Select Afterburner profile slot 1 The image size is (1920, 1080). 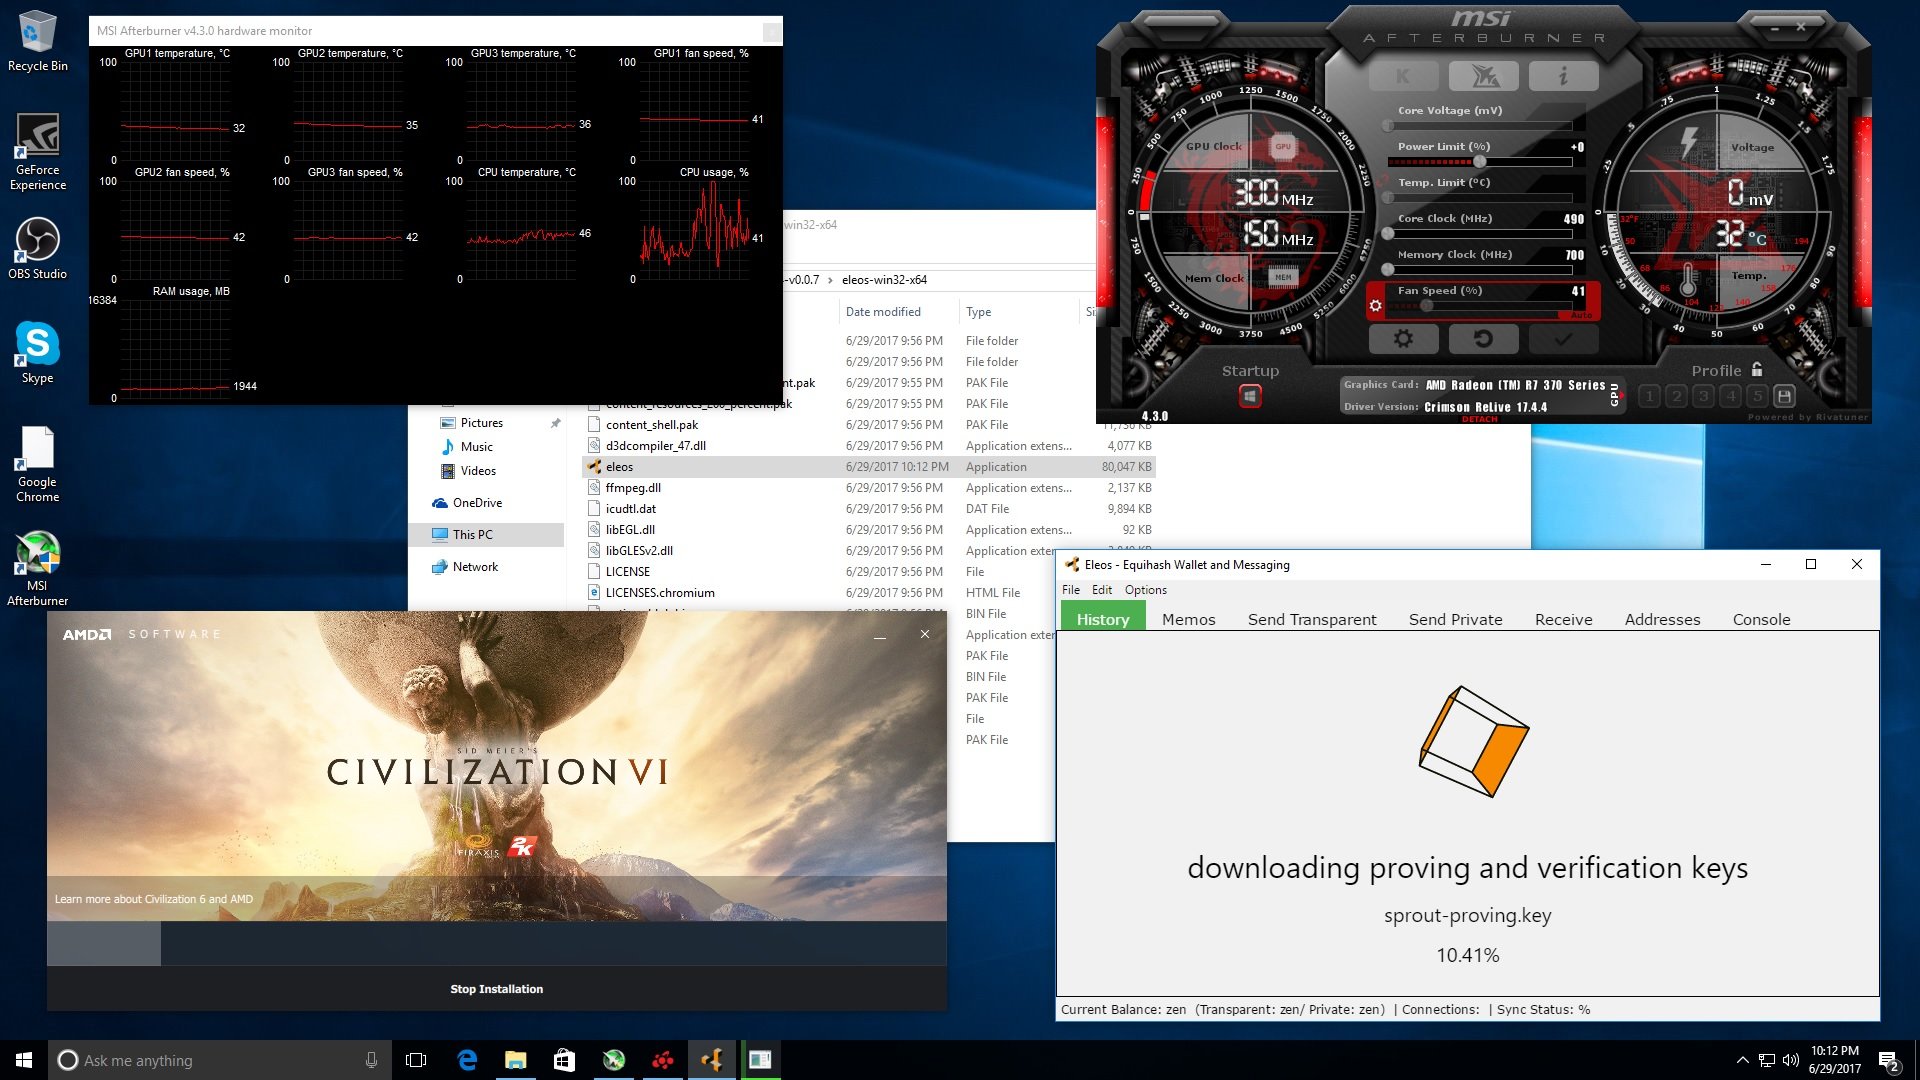point(1649,396)
